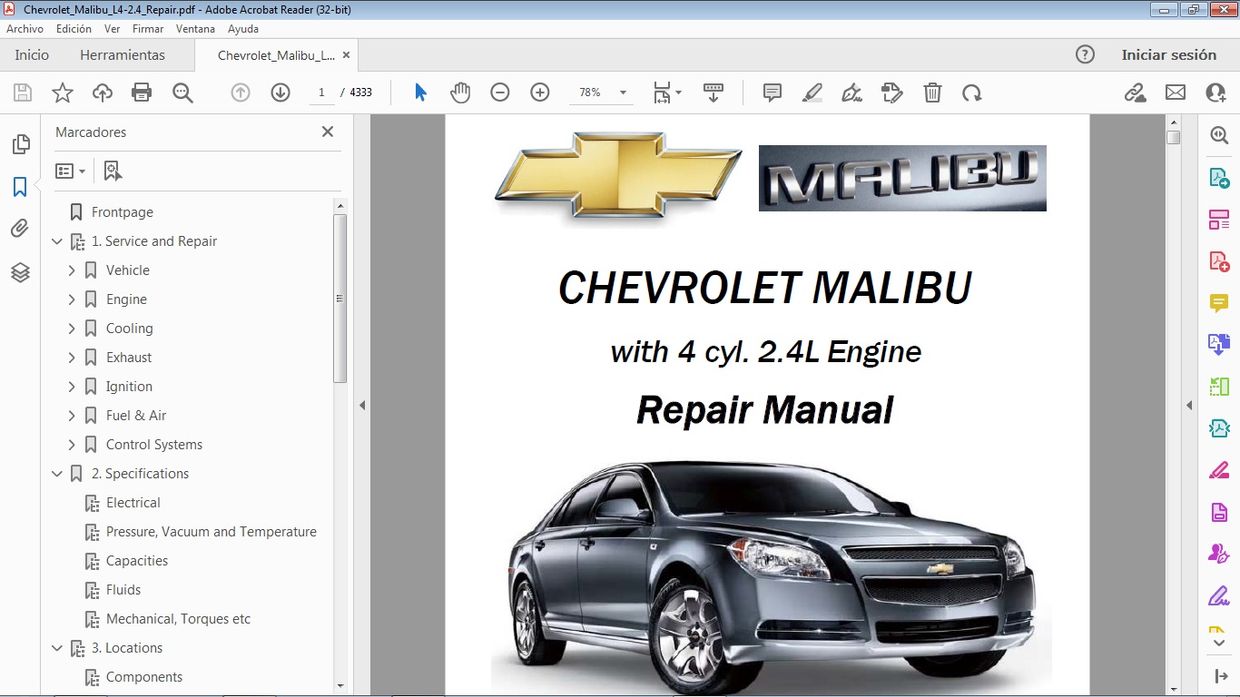Toggle the Bookmarks panel visibility
1240x697 pixels.
(21, 185)
